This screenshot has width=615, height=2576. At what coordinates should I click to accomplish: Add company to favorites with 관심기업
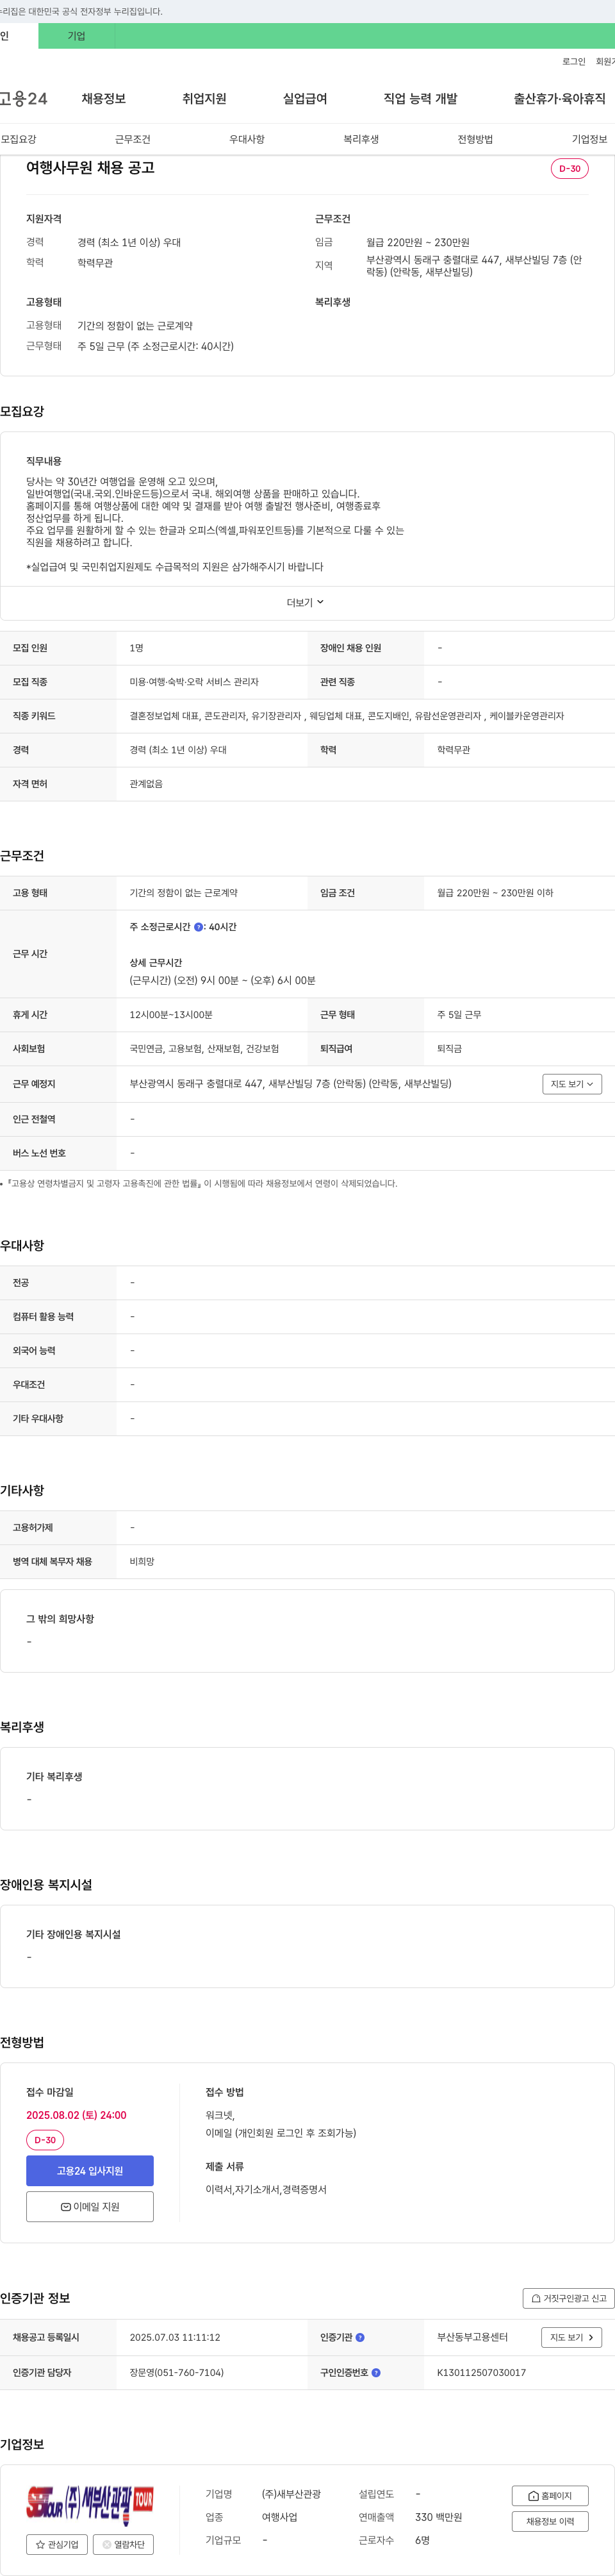57,2544
